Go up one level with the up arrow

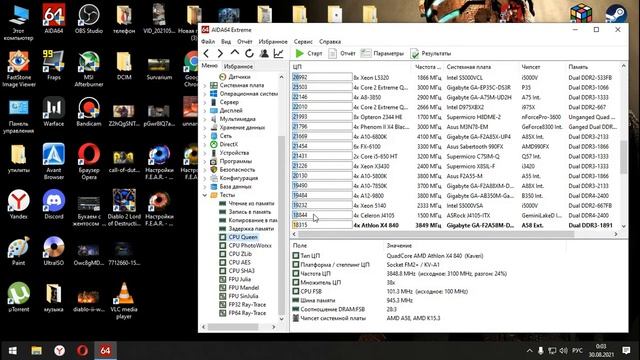pyautogui.click(x=235, y=53)
